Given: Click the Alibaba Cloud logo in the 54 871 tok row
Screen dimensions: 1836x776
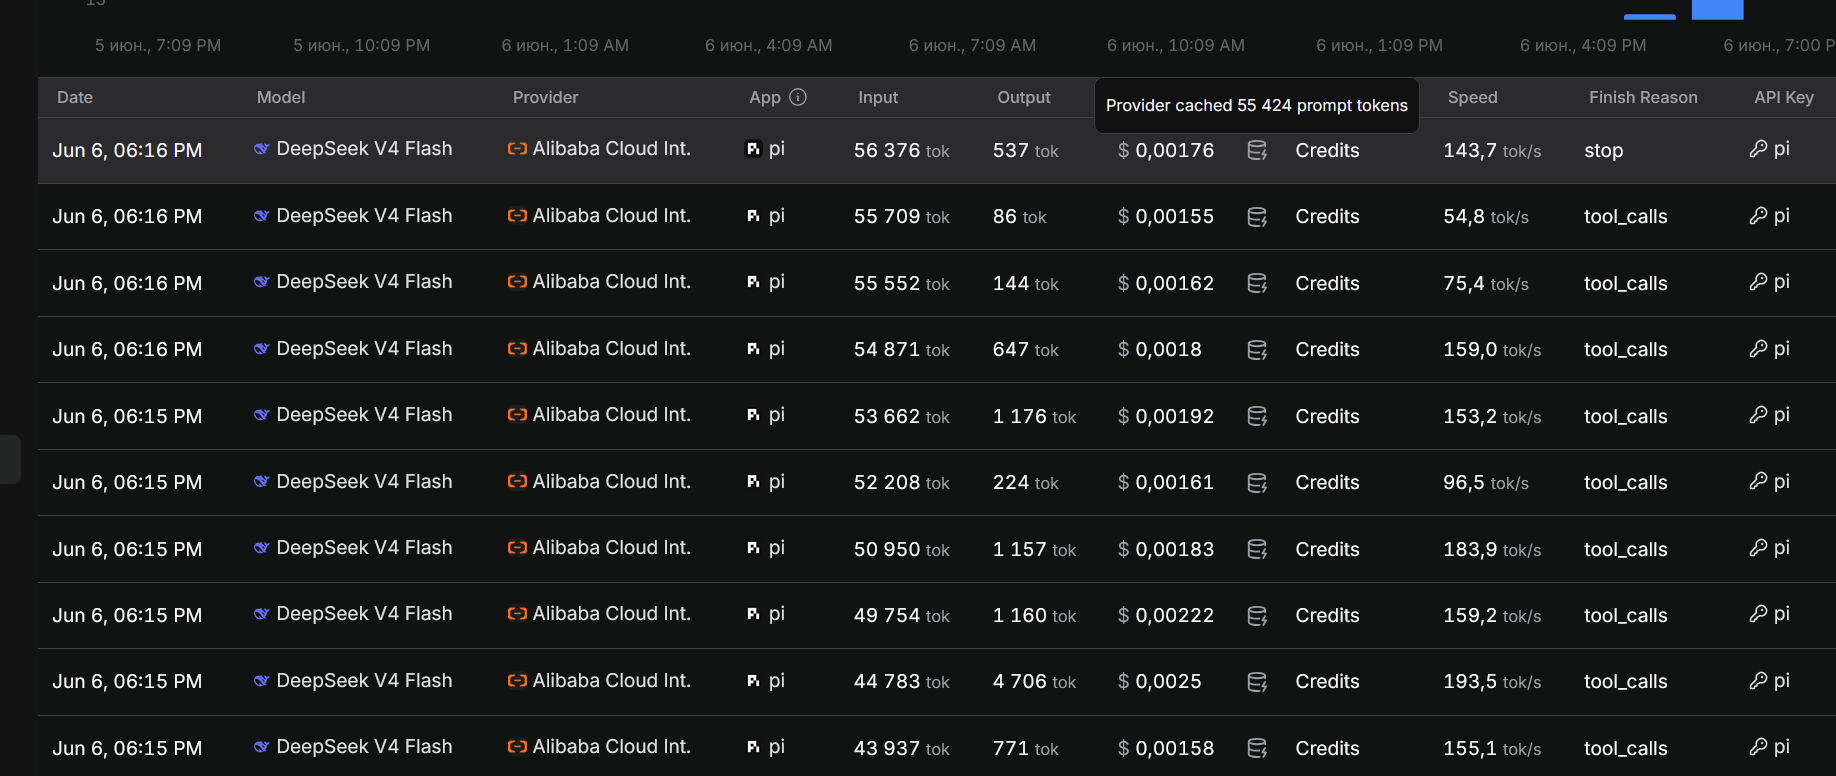Looking at the screenshot, I should 517,349.
